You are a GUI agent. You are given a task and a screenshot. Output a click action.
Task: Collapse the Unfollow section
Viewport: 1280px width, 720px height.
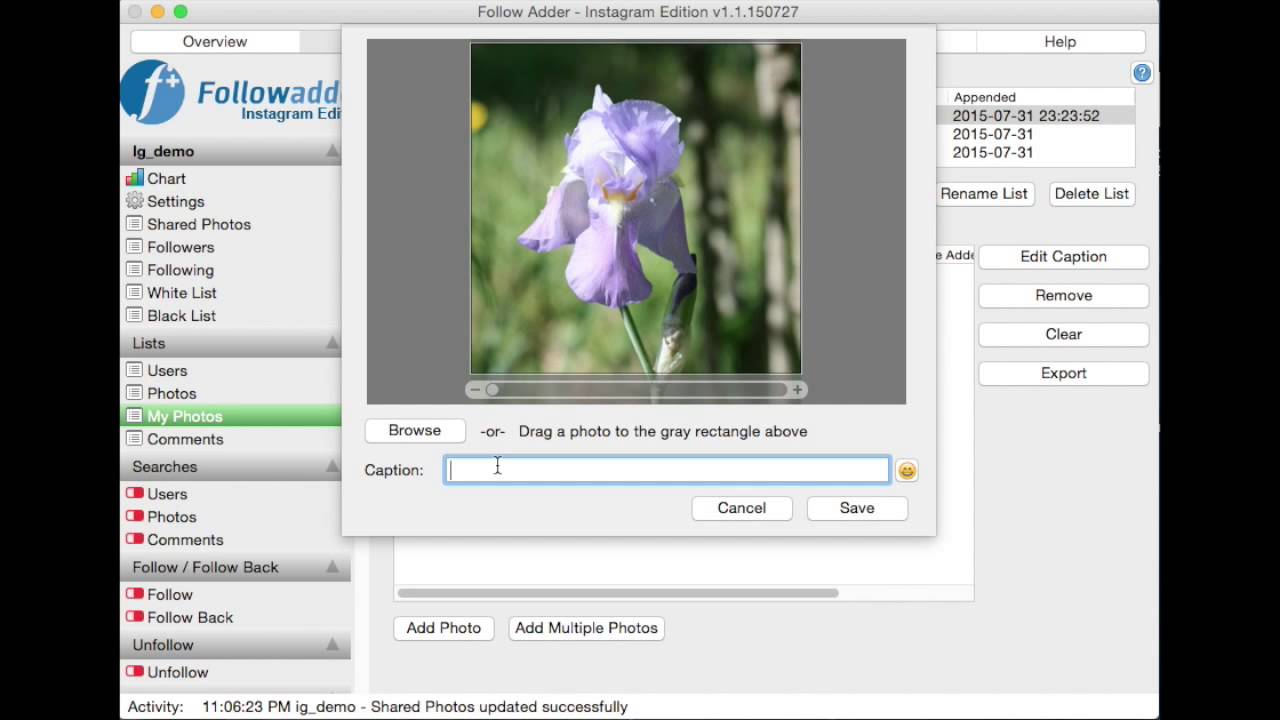tap(332, 645)
